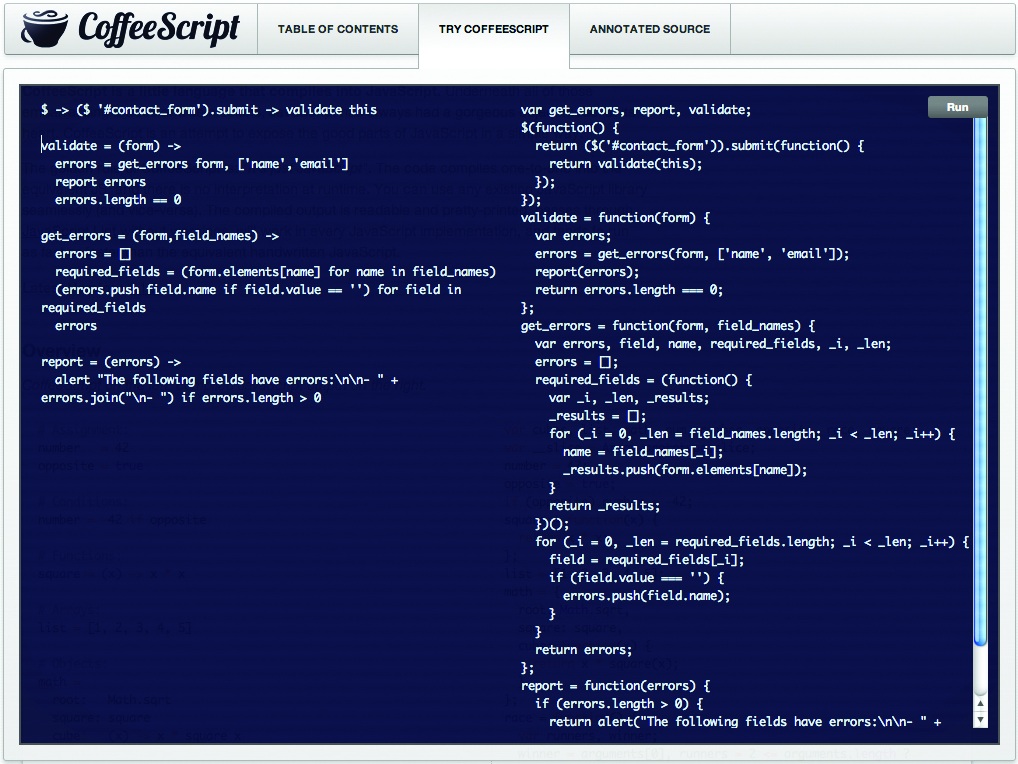This screenshot has width=1018, height=764.
Task: Select the Try CoffeeScript tab
Action: coord(493,29)
